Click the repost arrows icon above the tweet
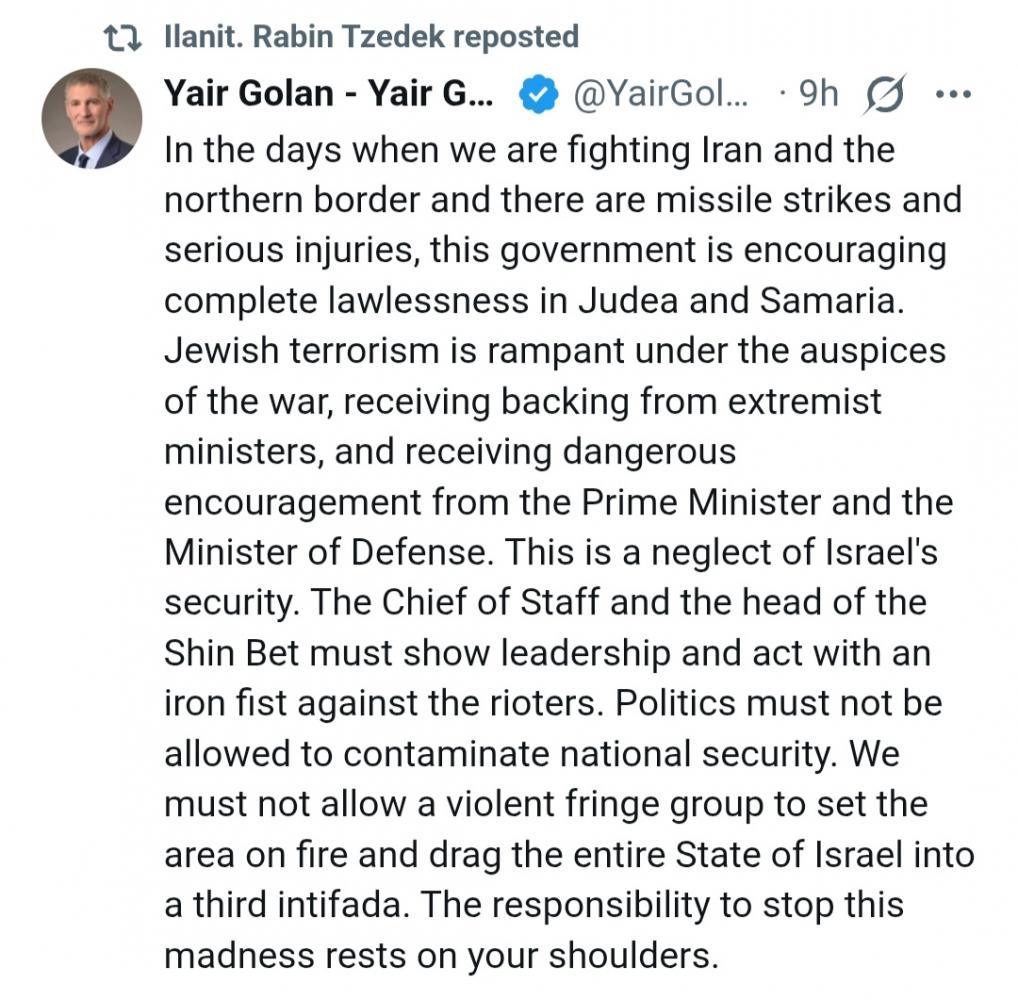Viewport: 1018px width, 1000px height. tap(123, 38)
